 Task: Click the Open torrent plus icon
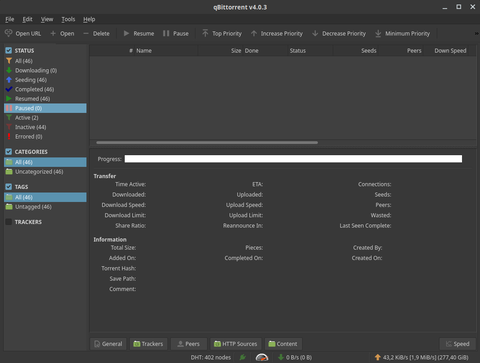click(53, 33)
